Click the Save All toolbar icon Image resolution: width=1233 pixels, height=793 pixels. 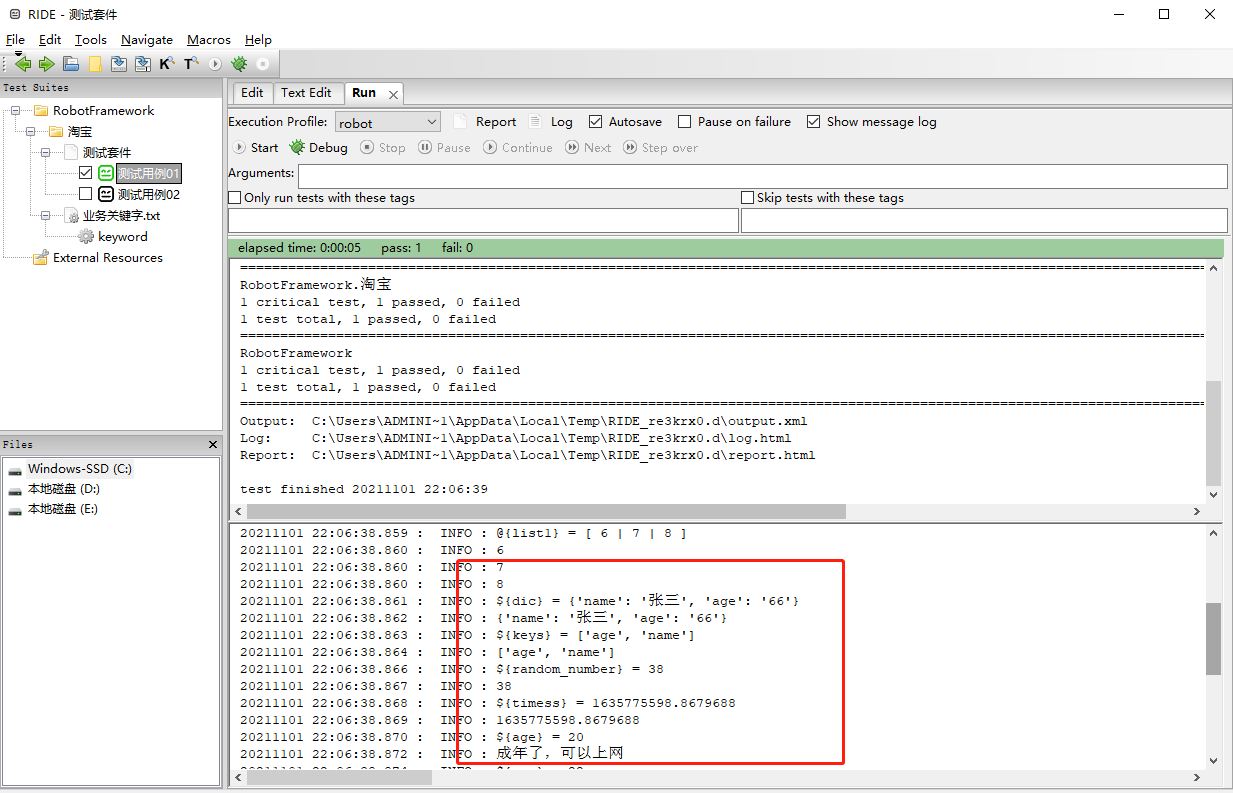click(x=143, y=64)
